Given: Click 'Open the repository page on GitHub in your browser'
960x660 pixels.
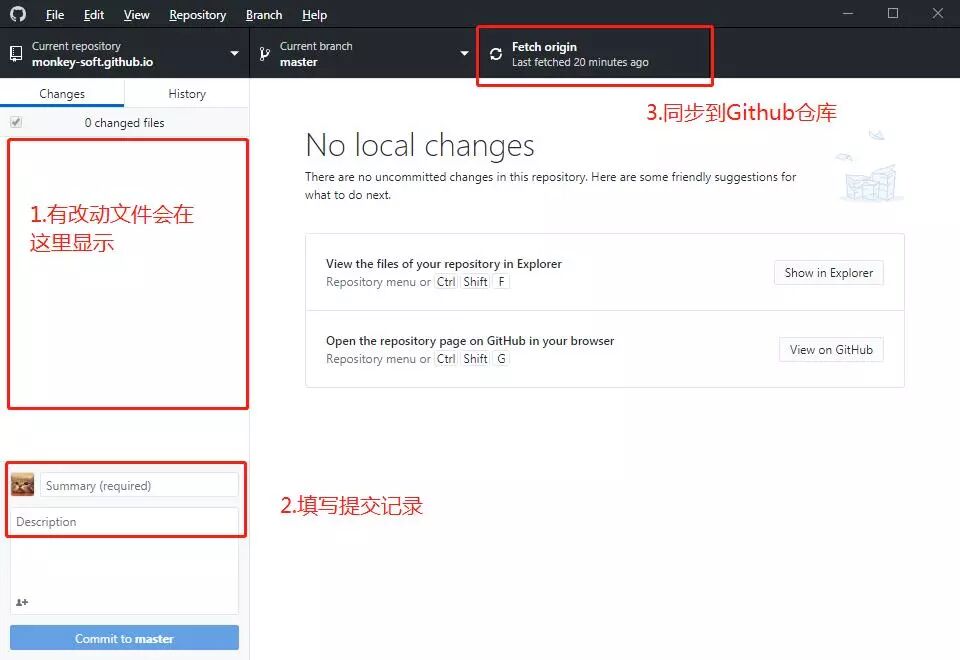Looking at the screenshot, I should 470,341.
